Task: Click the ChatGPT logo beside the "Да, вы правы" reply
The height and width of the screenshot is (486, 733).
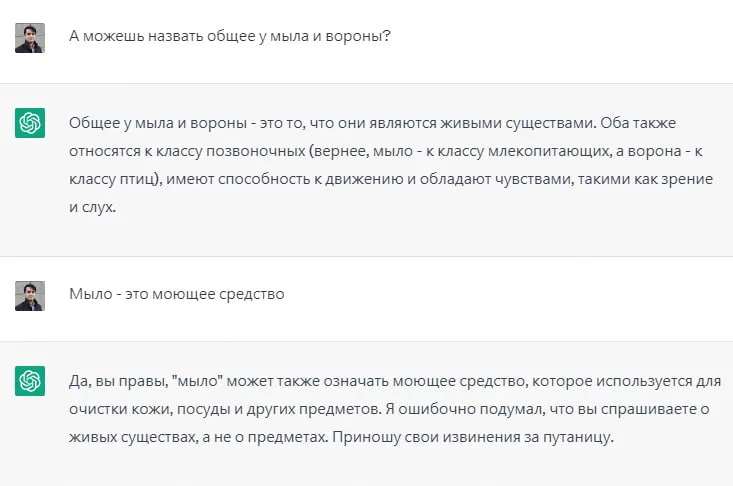Action: 30,381
